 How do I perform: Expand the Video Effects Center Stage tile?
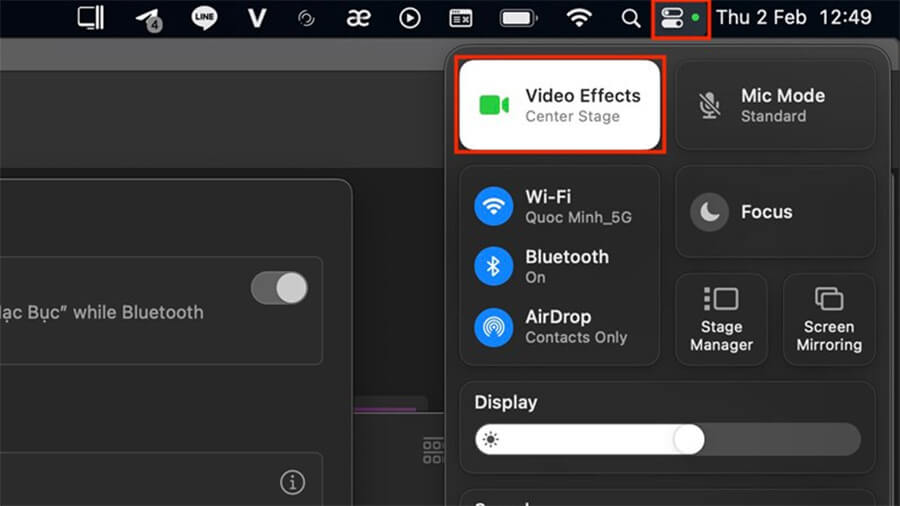pyautogui.click(x=560, y=105)
